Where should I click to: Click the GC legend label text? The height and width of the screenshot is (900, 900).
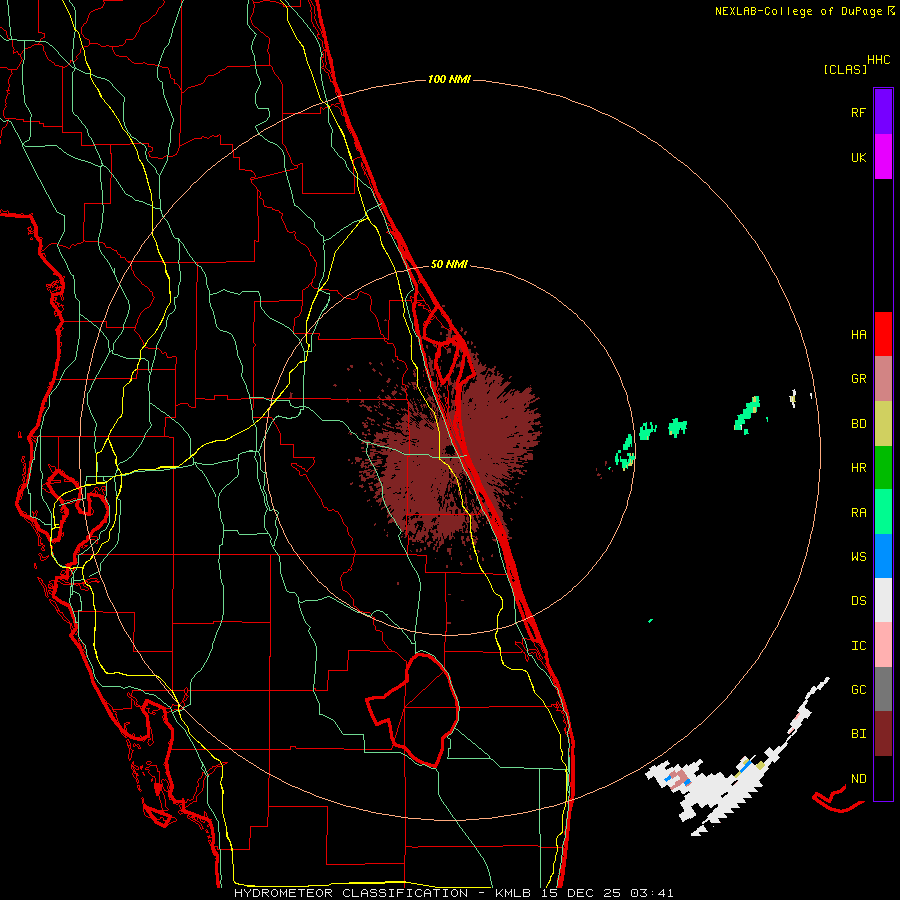click(859, 690)
